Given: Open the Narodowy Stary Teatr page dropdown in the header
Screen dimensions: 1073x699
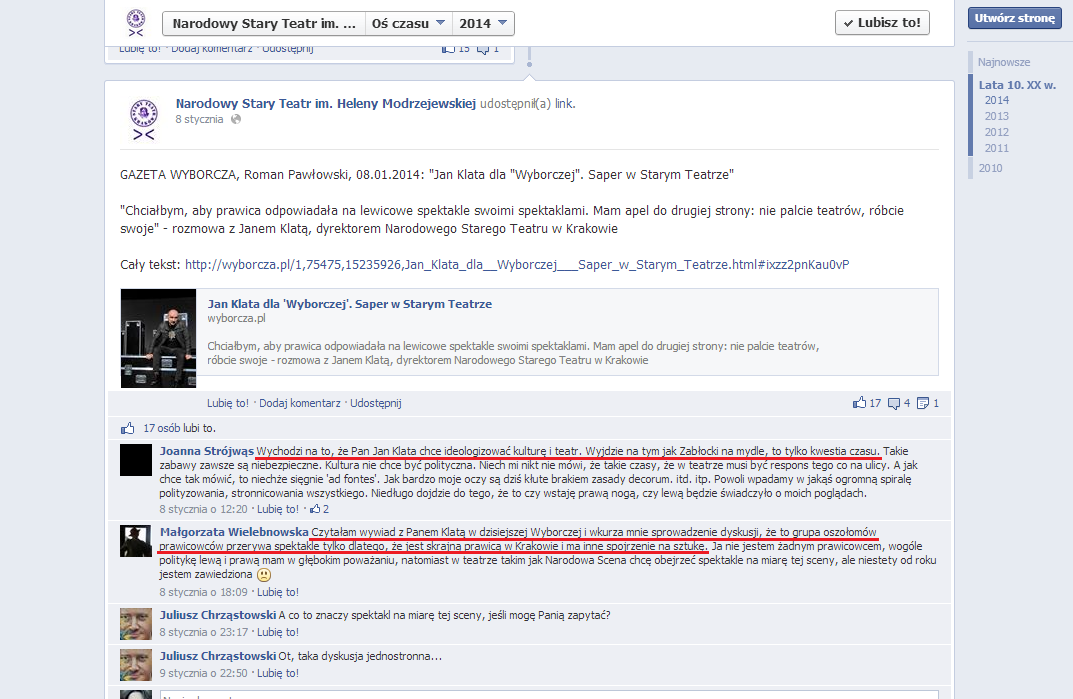Looking at the screenshot, I should [264, 23].
